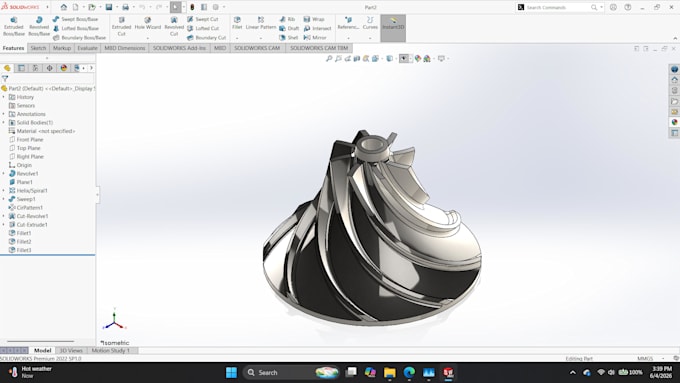Expand the Sweep1 feature node

(x=4, y=199)
